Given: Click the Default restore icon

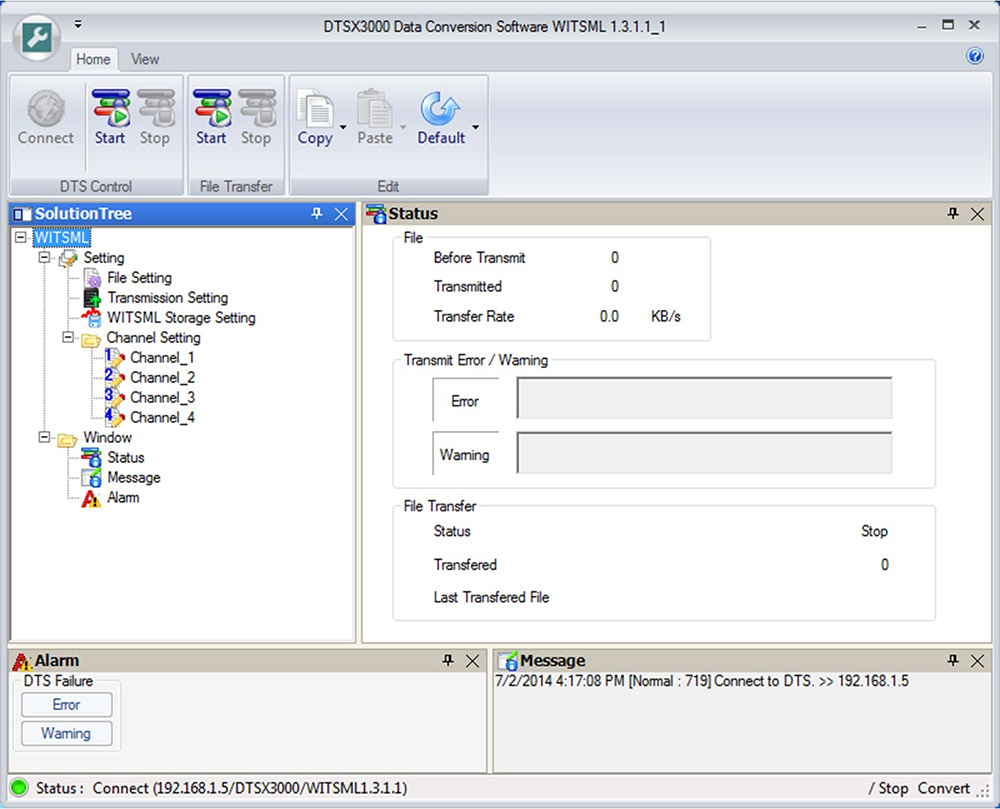Looking at the screenshot, I should click(441, 110).
